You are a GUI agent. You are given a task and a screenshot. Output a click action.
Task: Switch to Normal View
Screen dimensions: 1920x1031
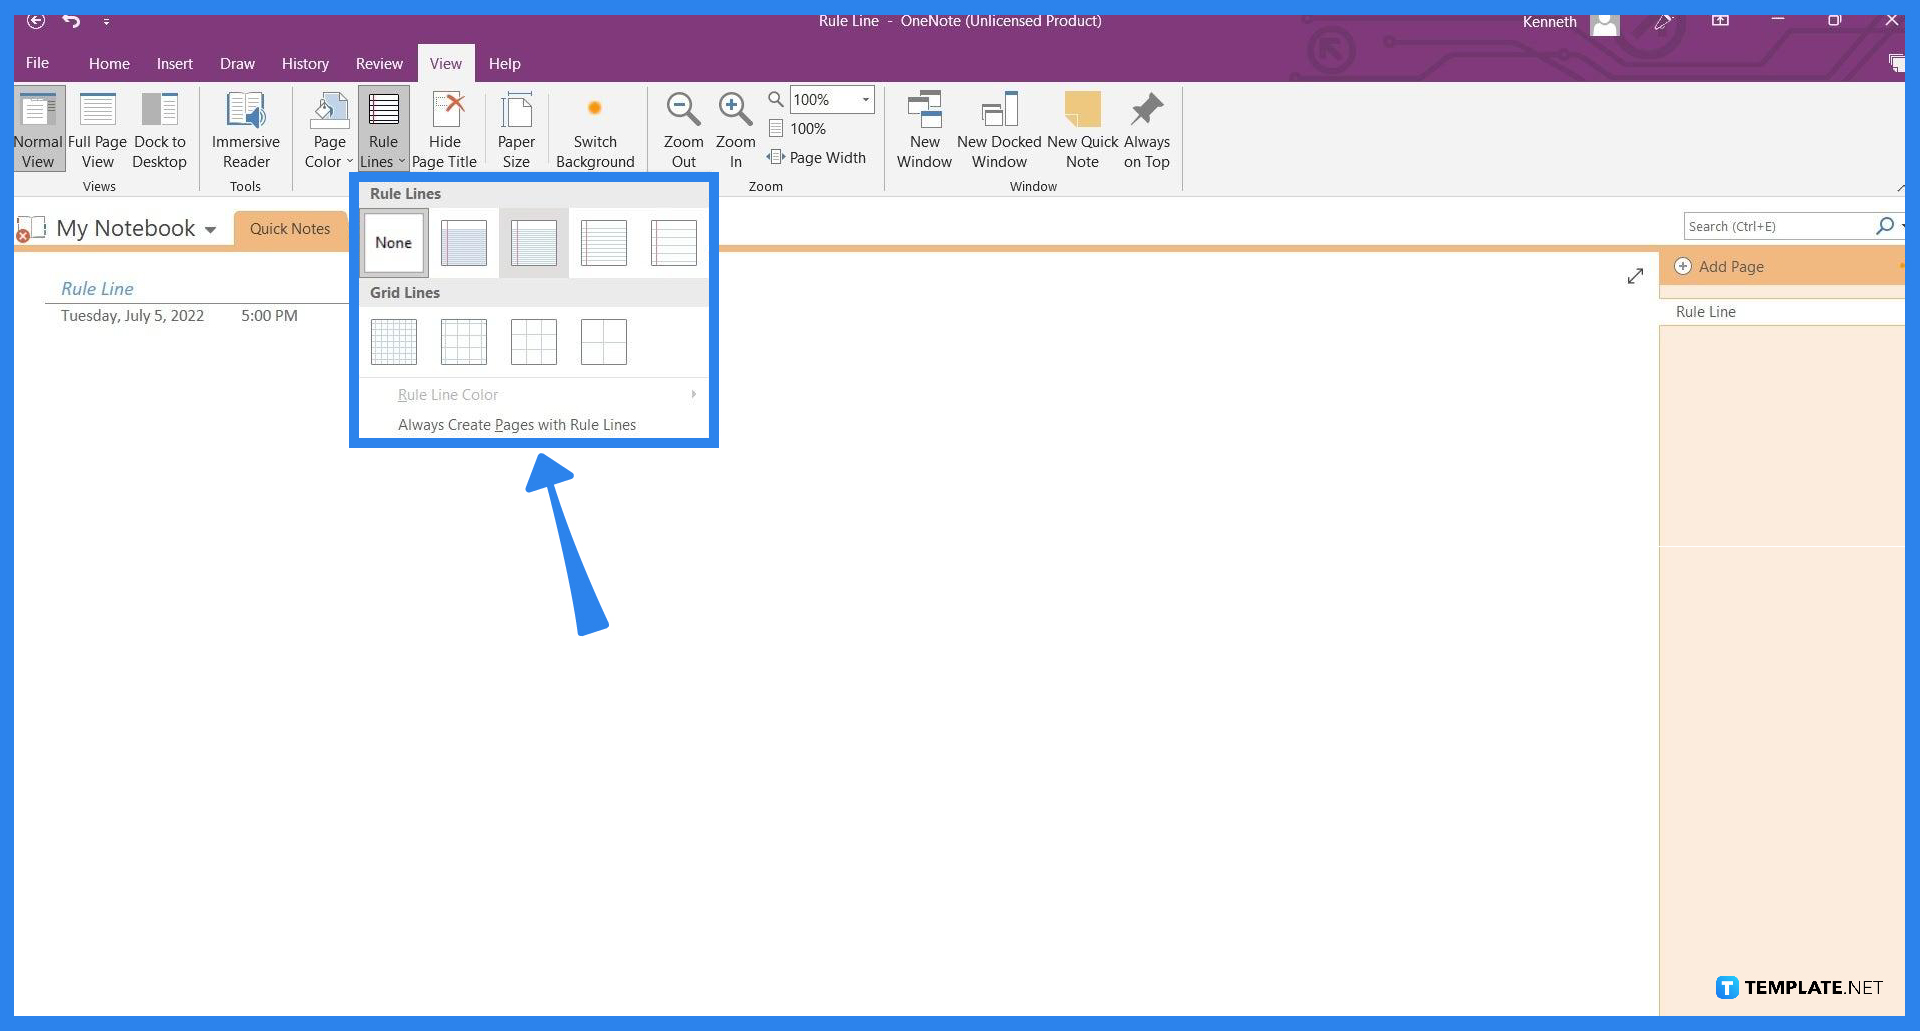click(37, 128)
